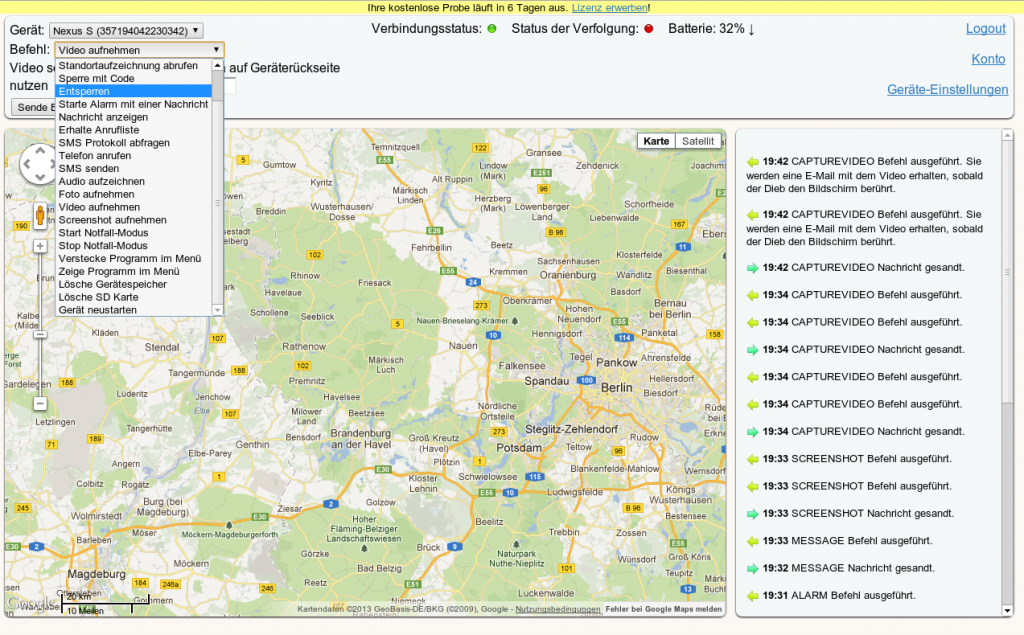
Task: Click arrow icon beside 19:32 MESSAGE Nachricht gesandt
Action: point(753,568)
